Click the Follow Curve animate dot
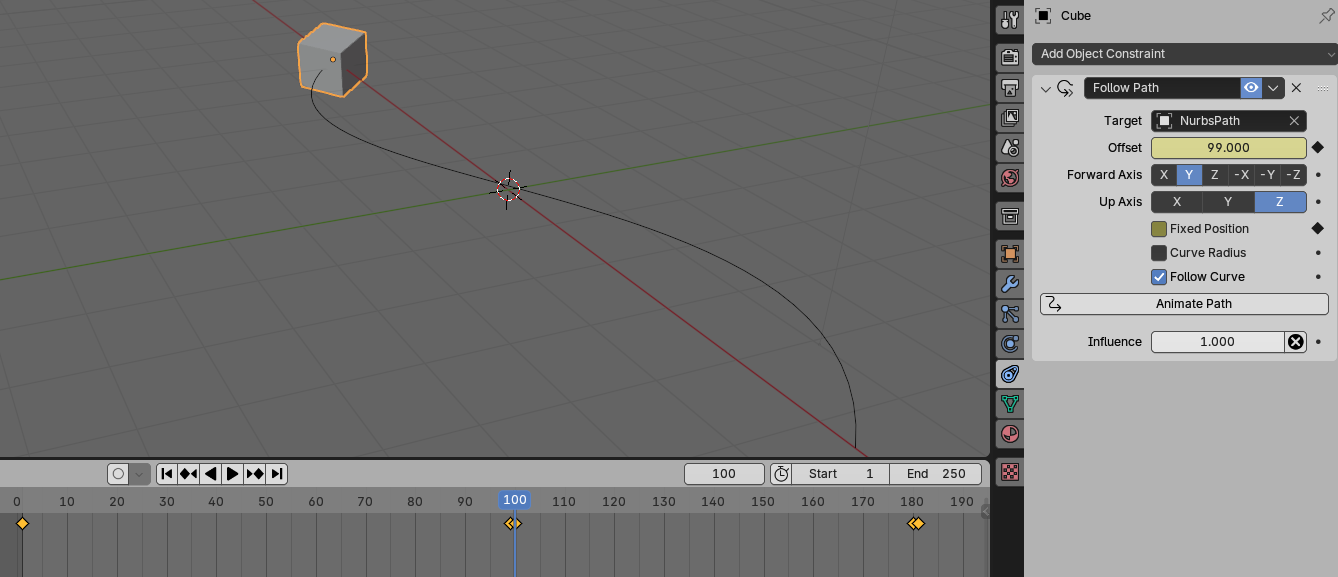Image resolution: width=1338 pixels, height=577 pixels. click(1318, 277)
